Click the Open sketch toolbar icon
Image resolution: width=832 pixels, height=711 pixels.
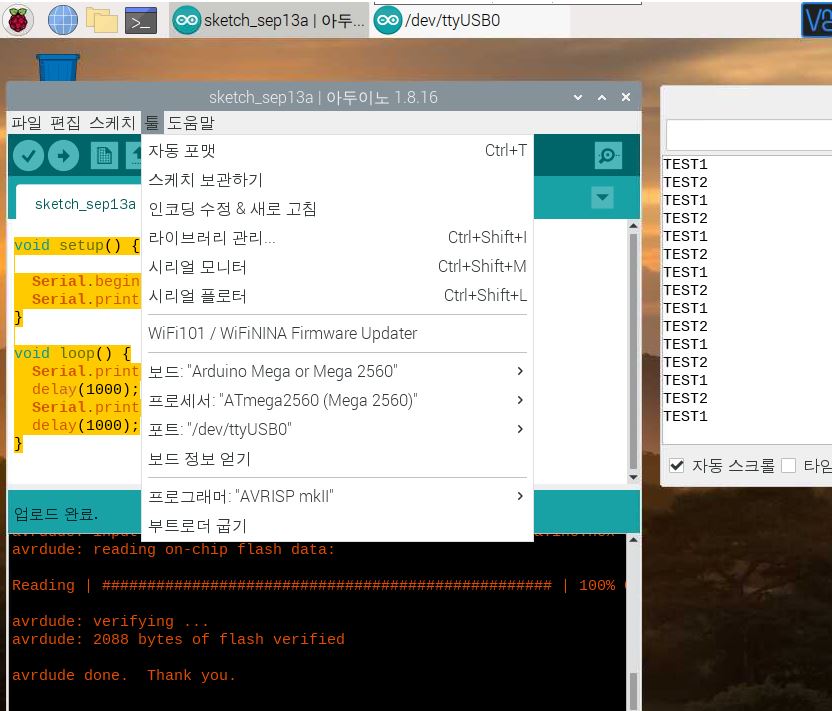point(134,156)
